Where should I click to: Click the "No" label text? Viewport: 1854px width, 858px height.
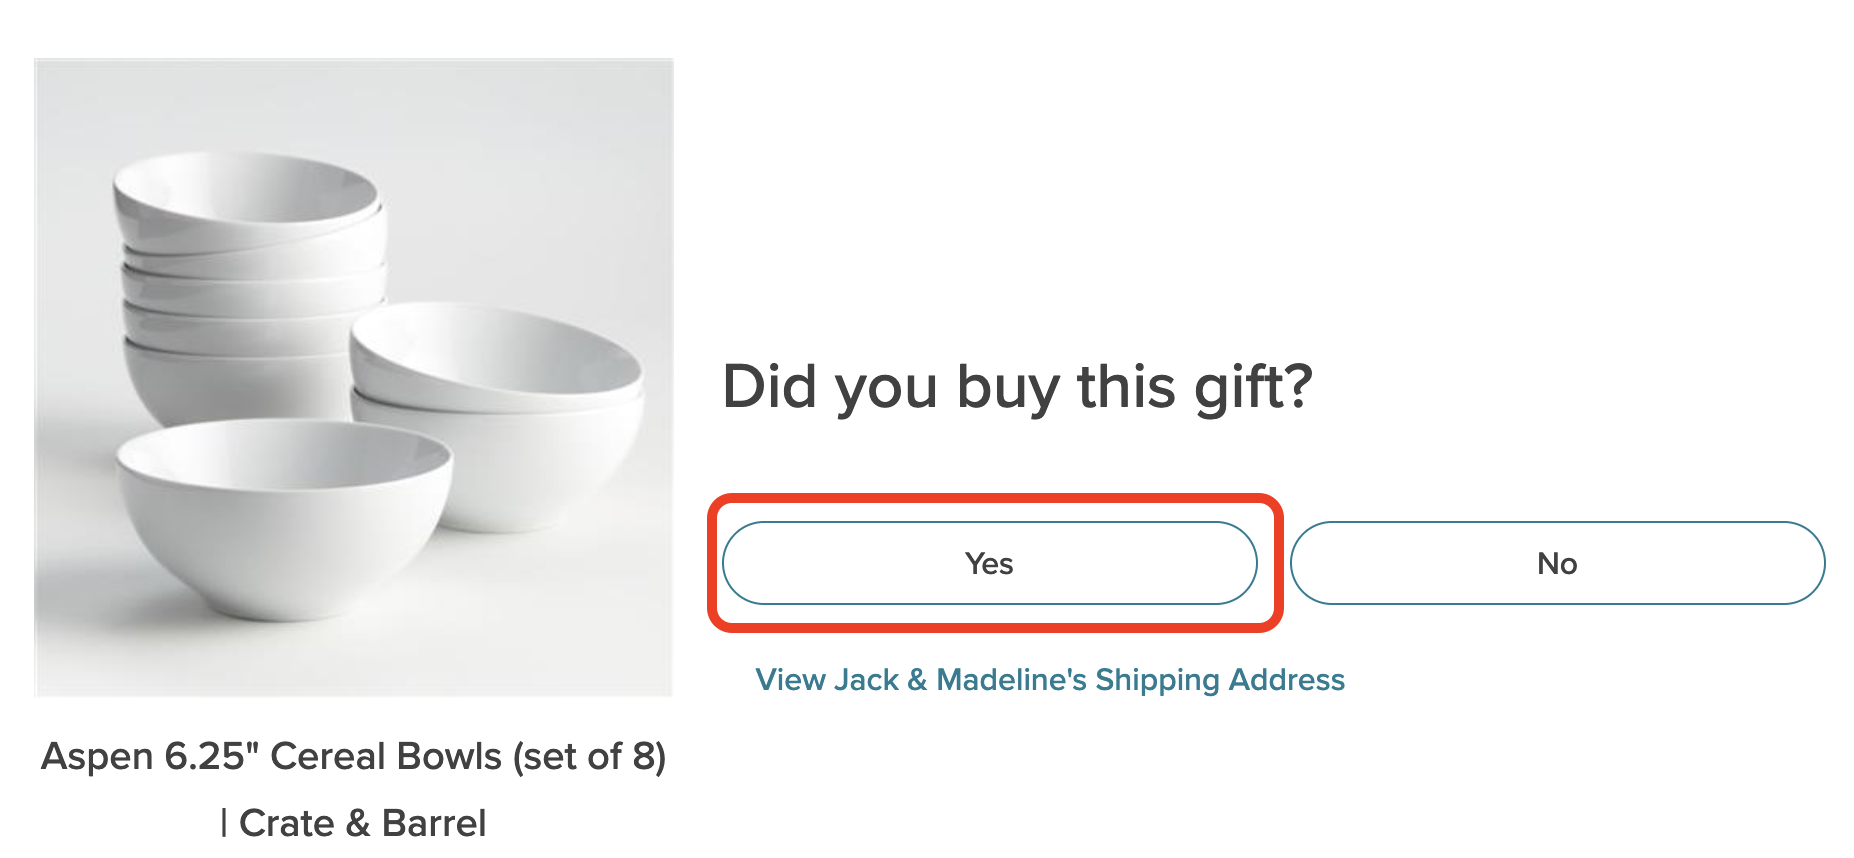pos(1557,564)
